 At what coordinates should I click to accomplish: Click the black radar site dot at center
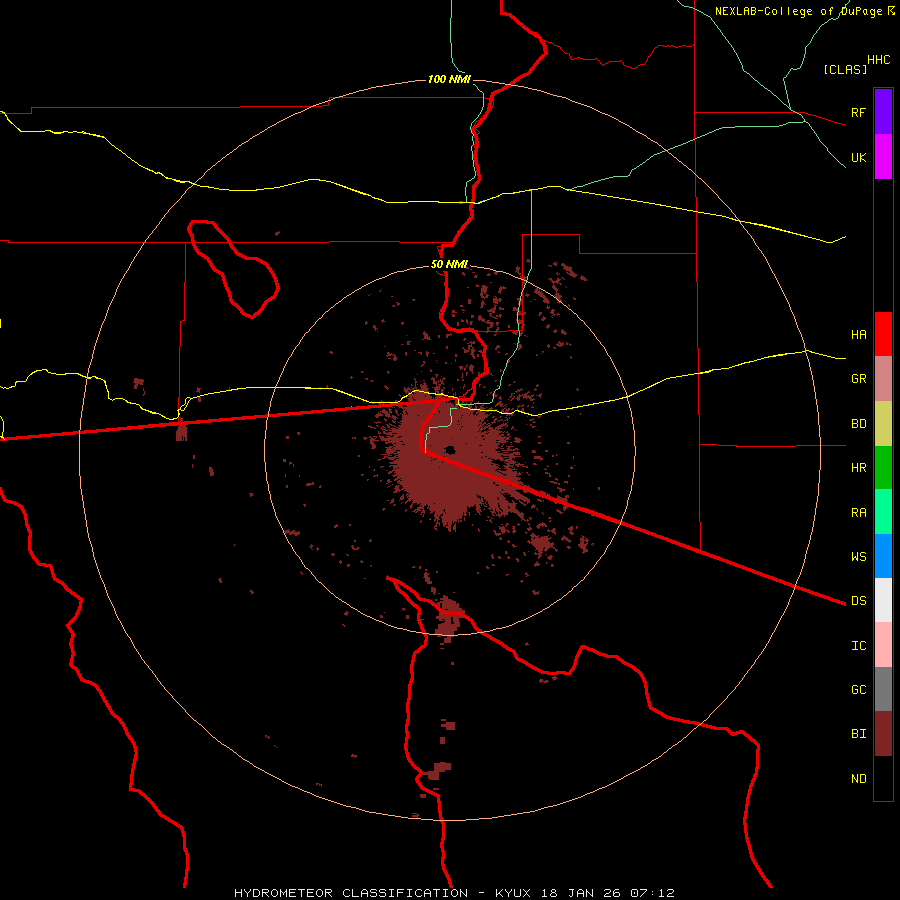[449, 449]
